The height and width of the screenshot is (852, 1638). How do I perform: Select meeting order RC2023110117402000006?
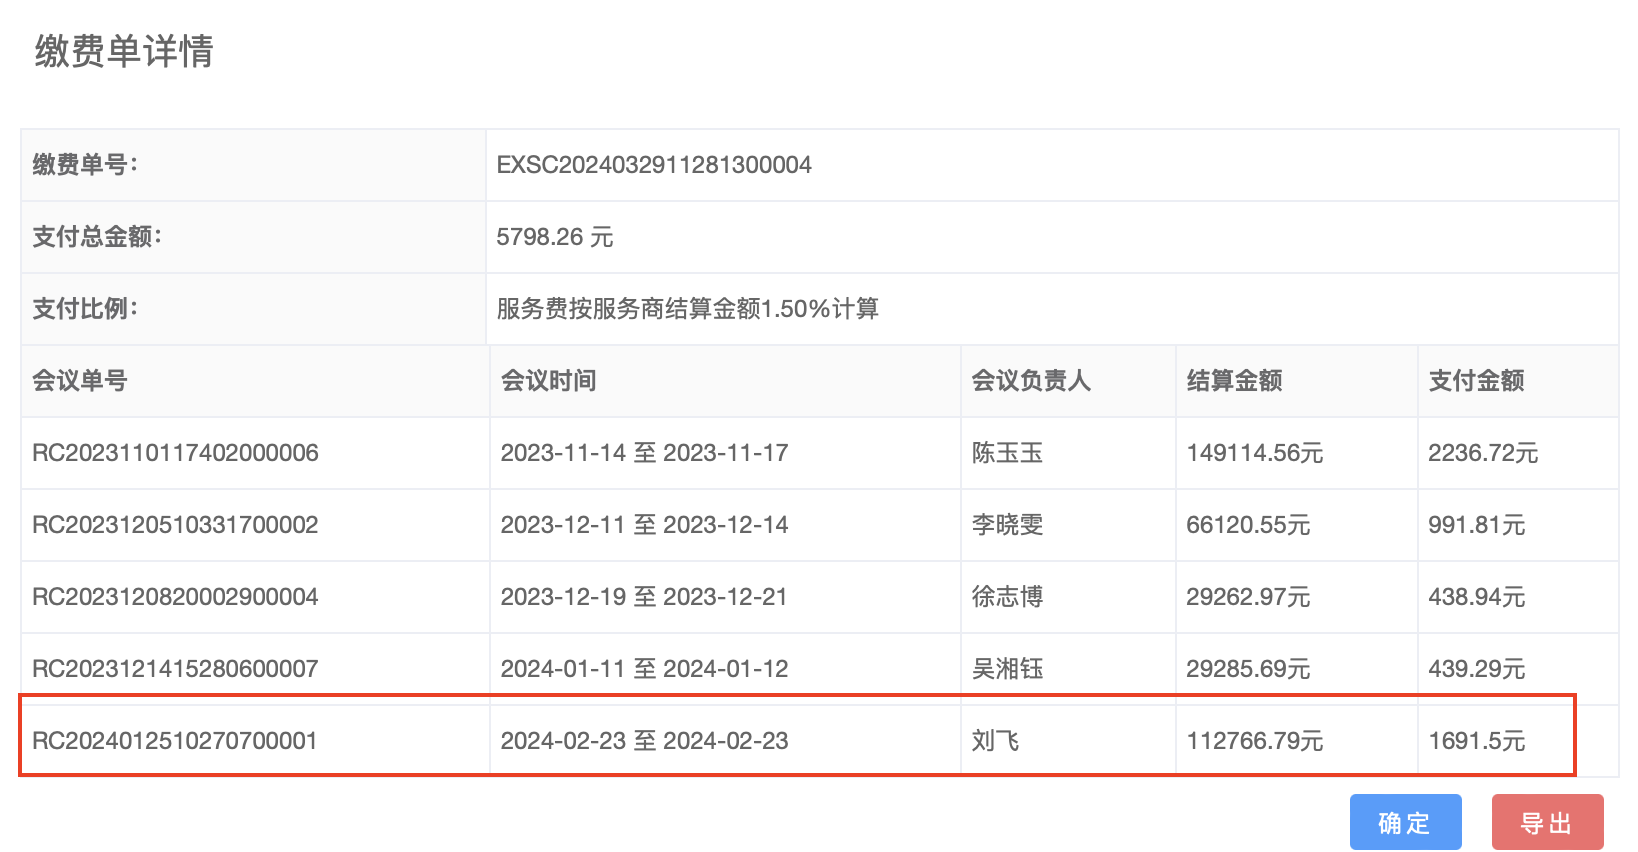click(x=175, y=453)
